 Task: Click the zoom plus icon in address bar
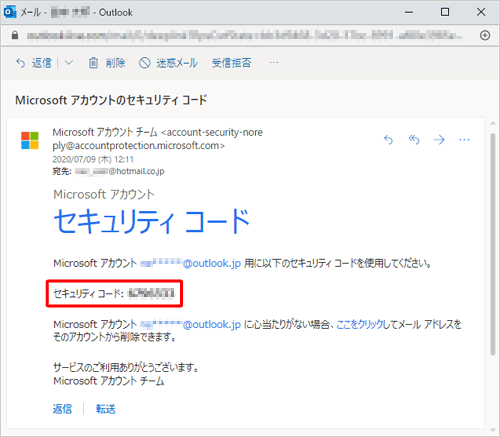point(485,35)
